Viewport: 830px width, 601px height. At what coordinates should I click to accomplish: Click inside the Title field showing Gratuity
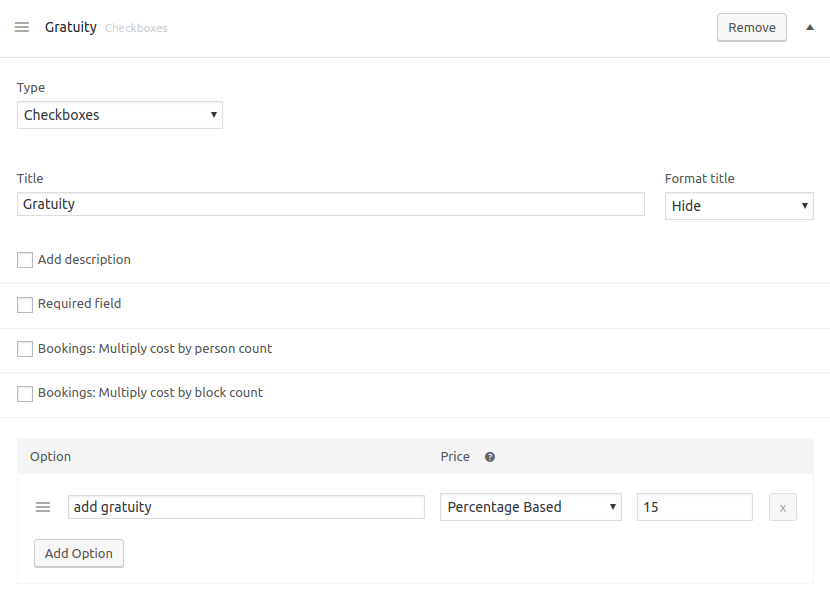[330, 204]
